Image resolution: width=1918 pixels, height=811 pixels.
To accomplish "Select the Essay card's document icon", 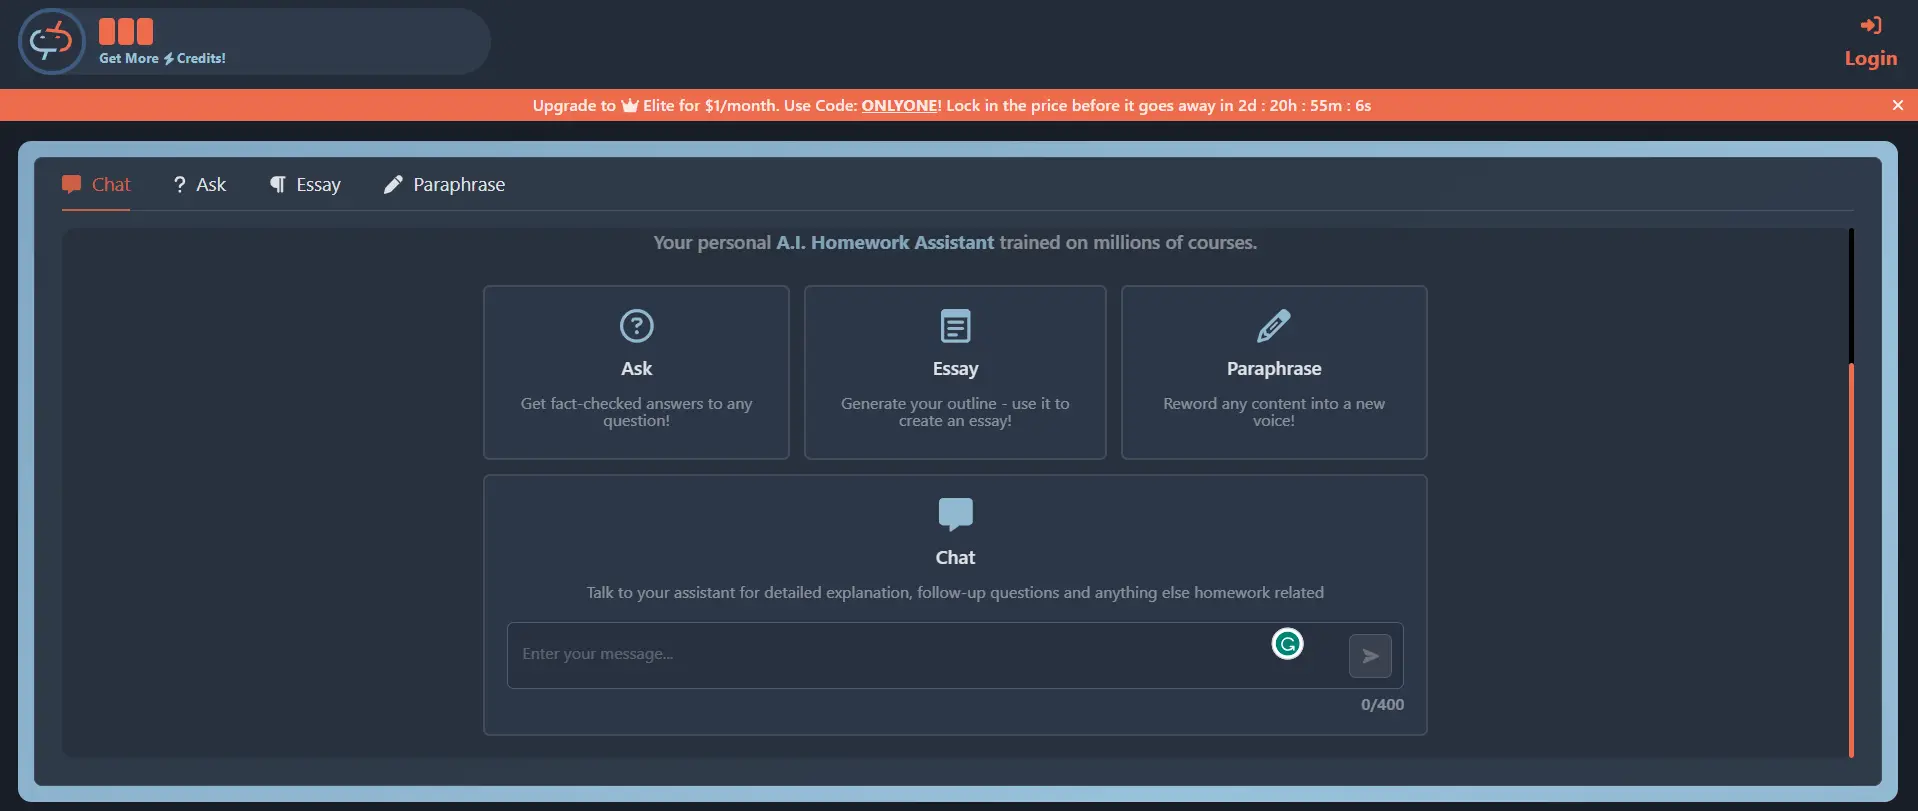I will tap(955, 326).
